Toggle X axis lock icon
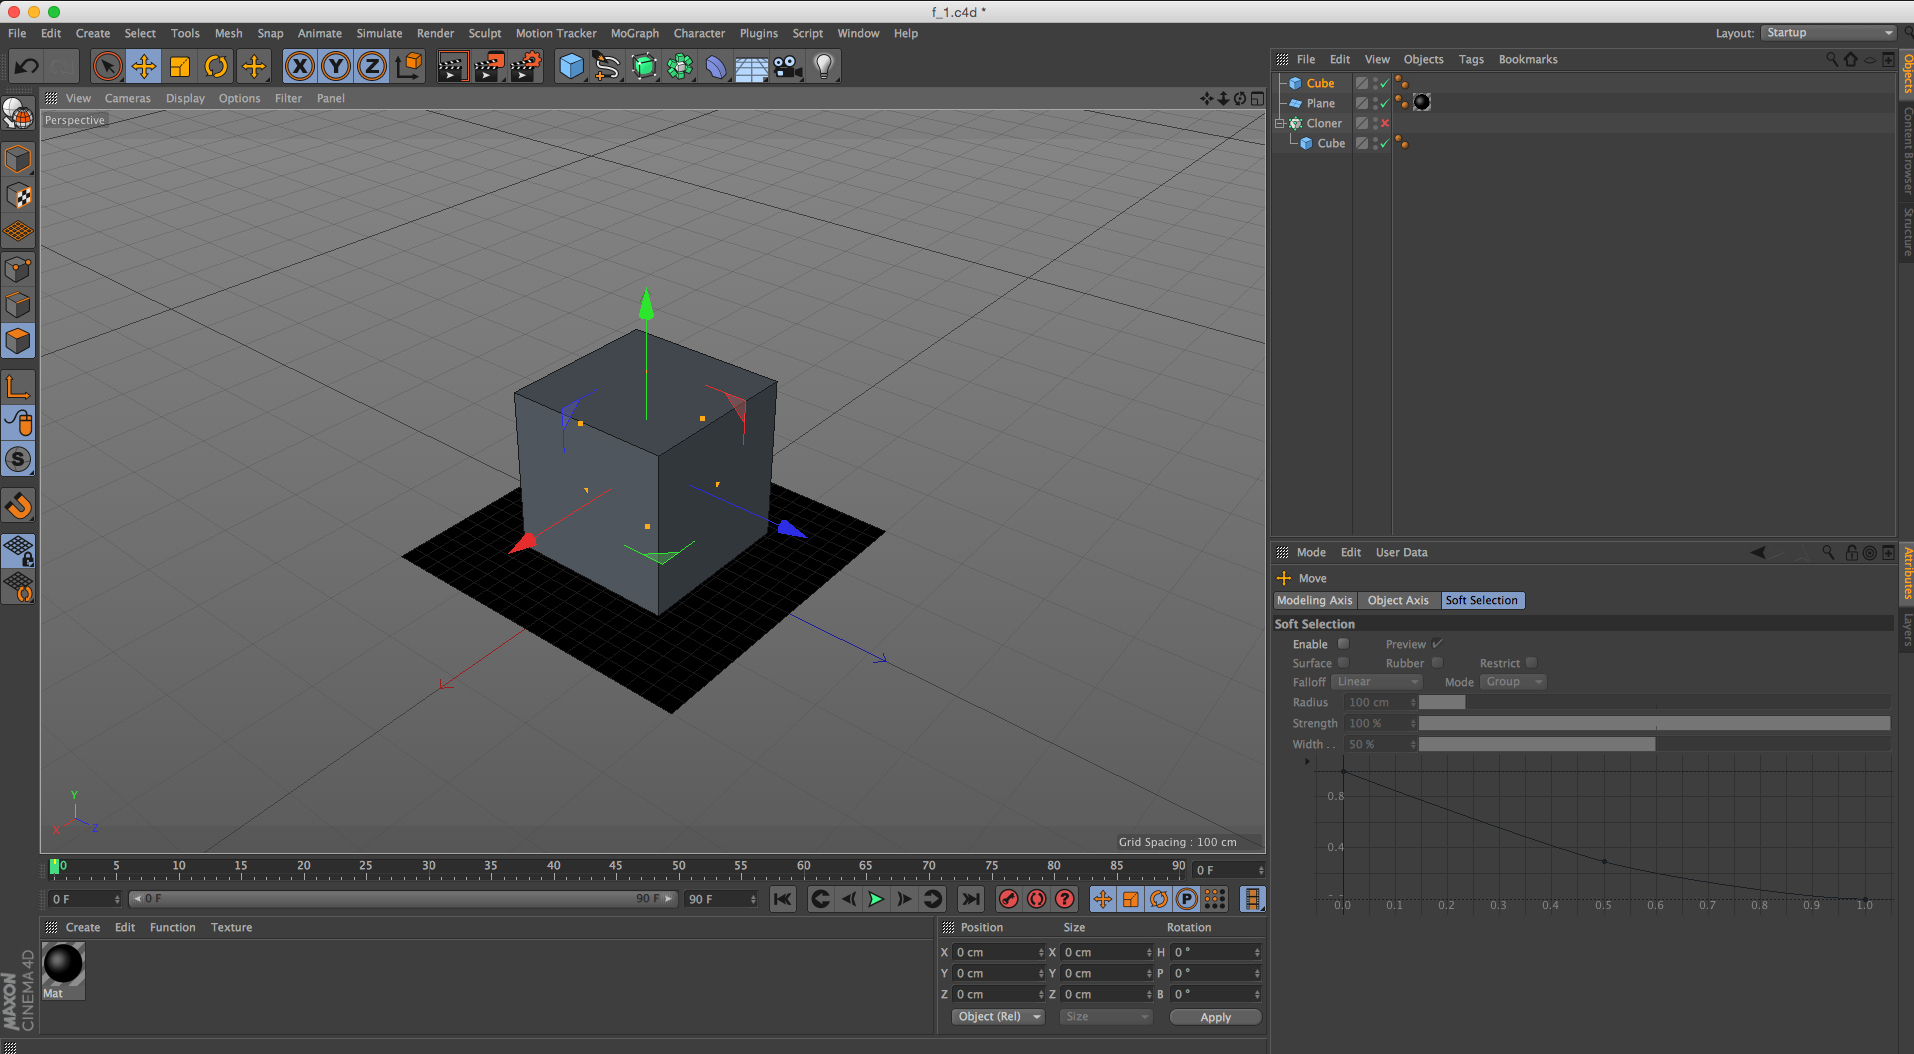The width and height of the screenshot is (1914, 1054). coord(299,66)
